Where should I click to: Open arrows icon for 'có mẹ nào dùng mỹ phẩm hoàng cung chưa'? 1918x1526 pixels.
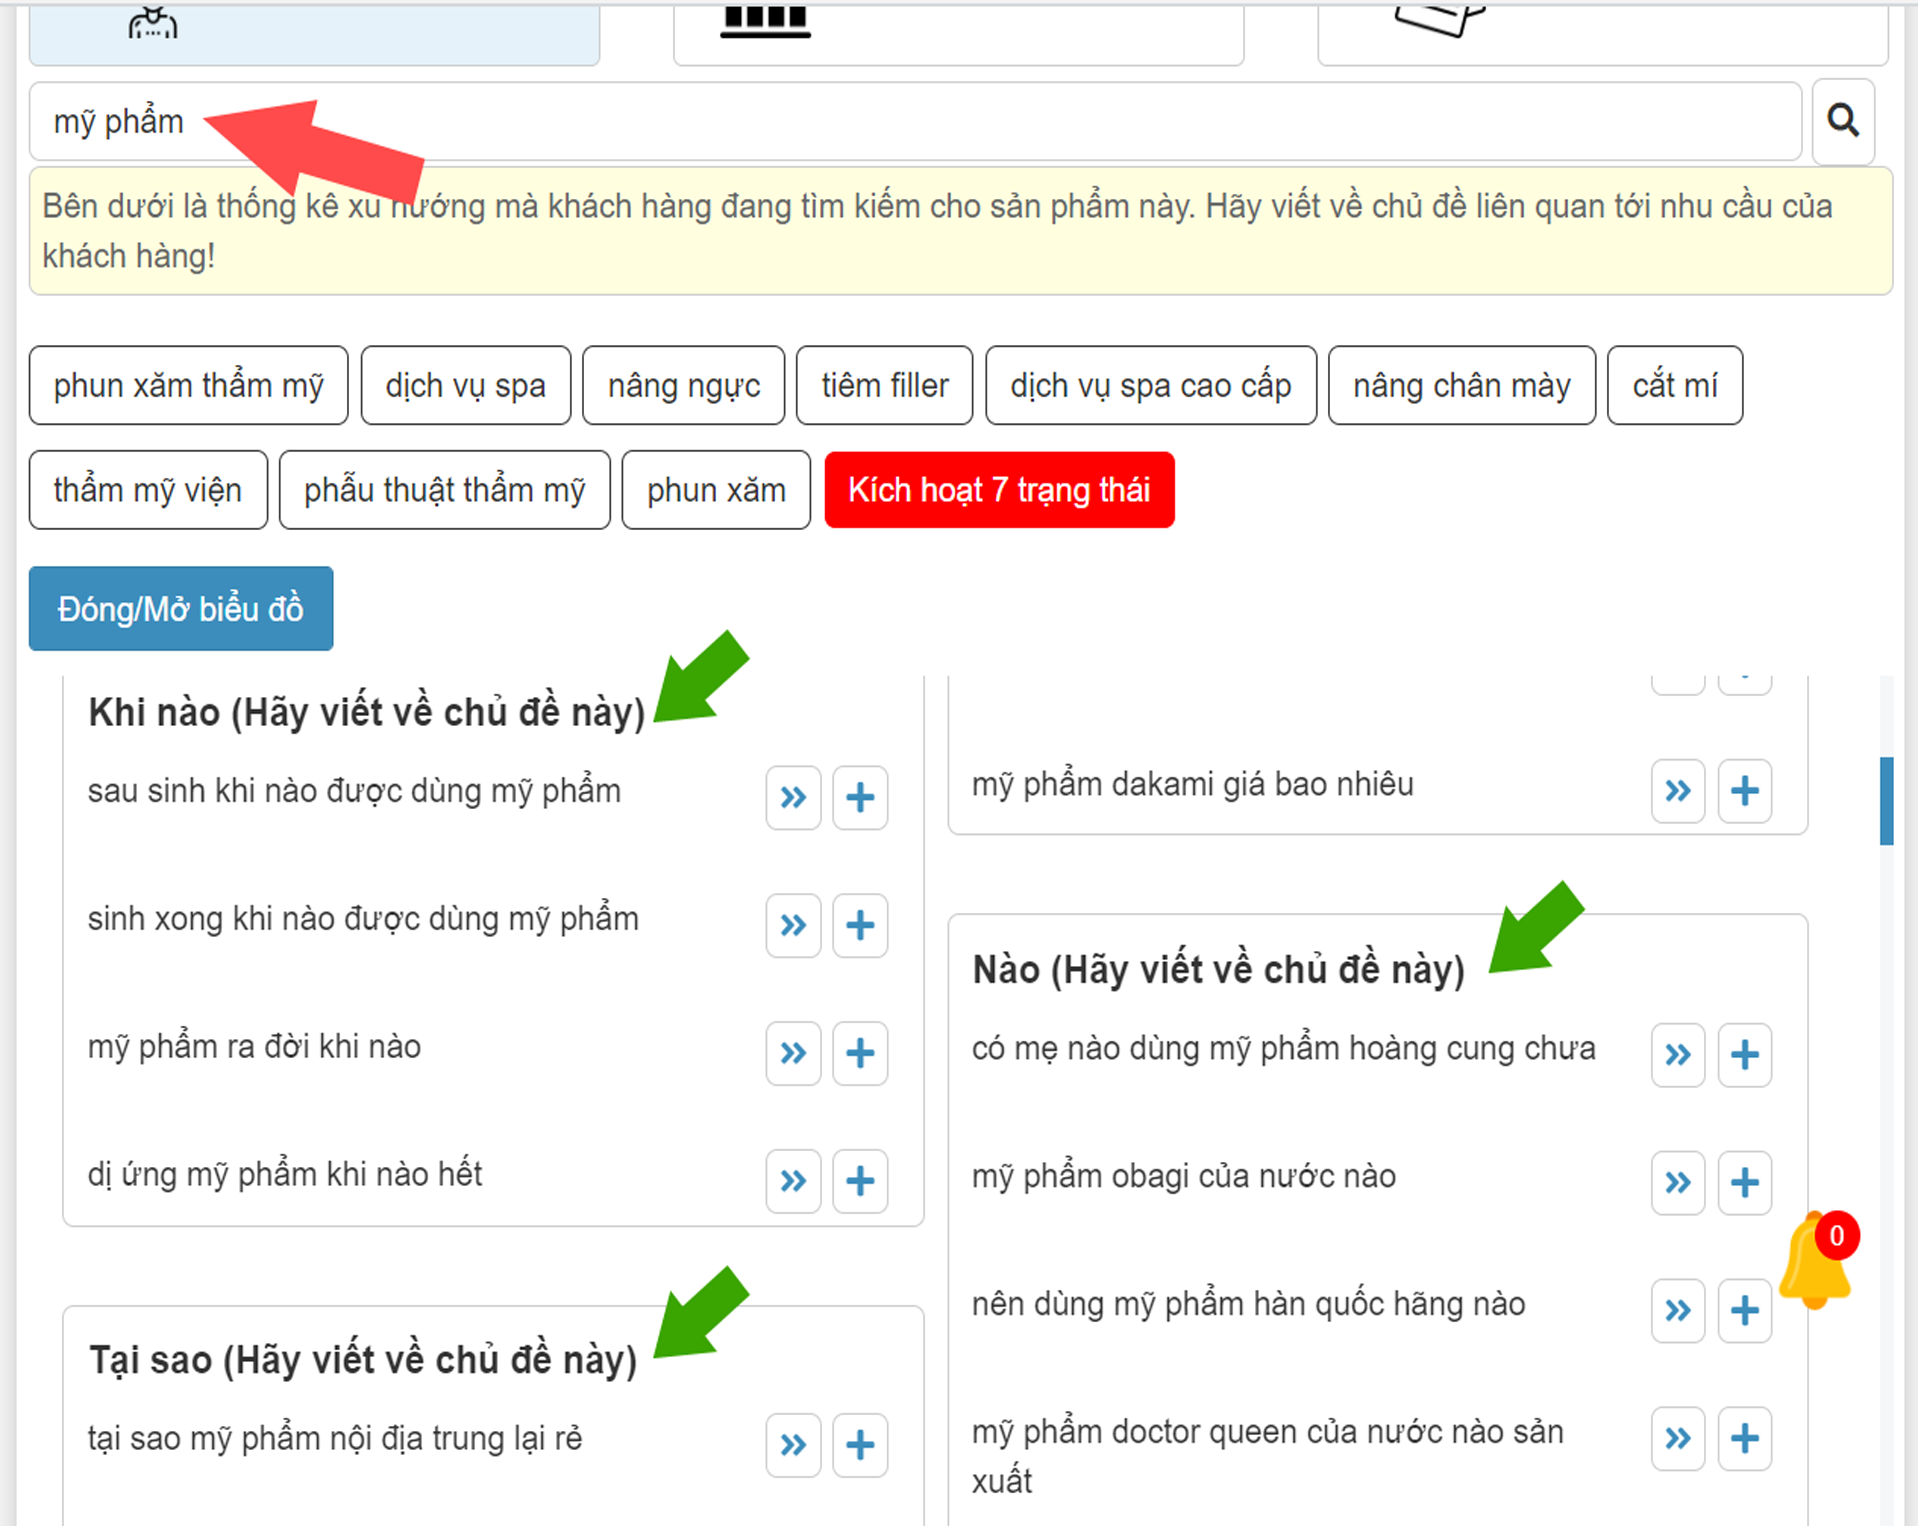coord(1678,1056)
